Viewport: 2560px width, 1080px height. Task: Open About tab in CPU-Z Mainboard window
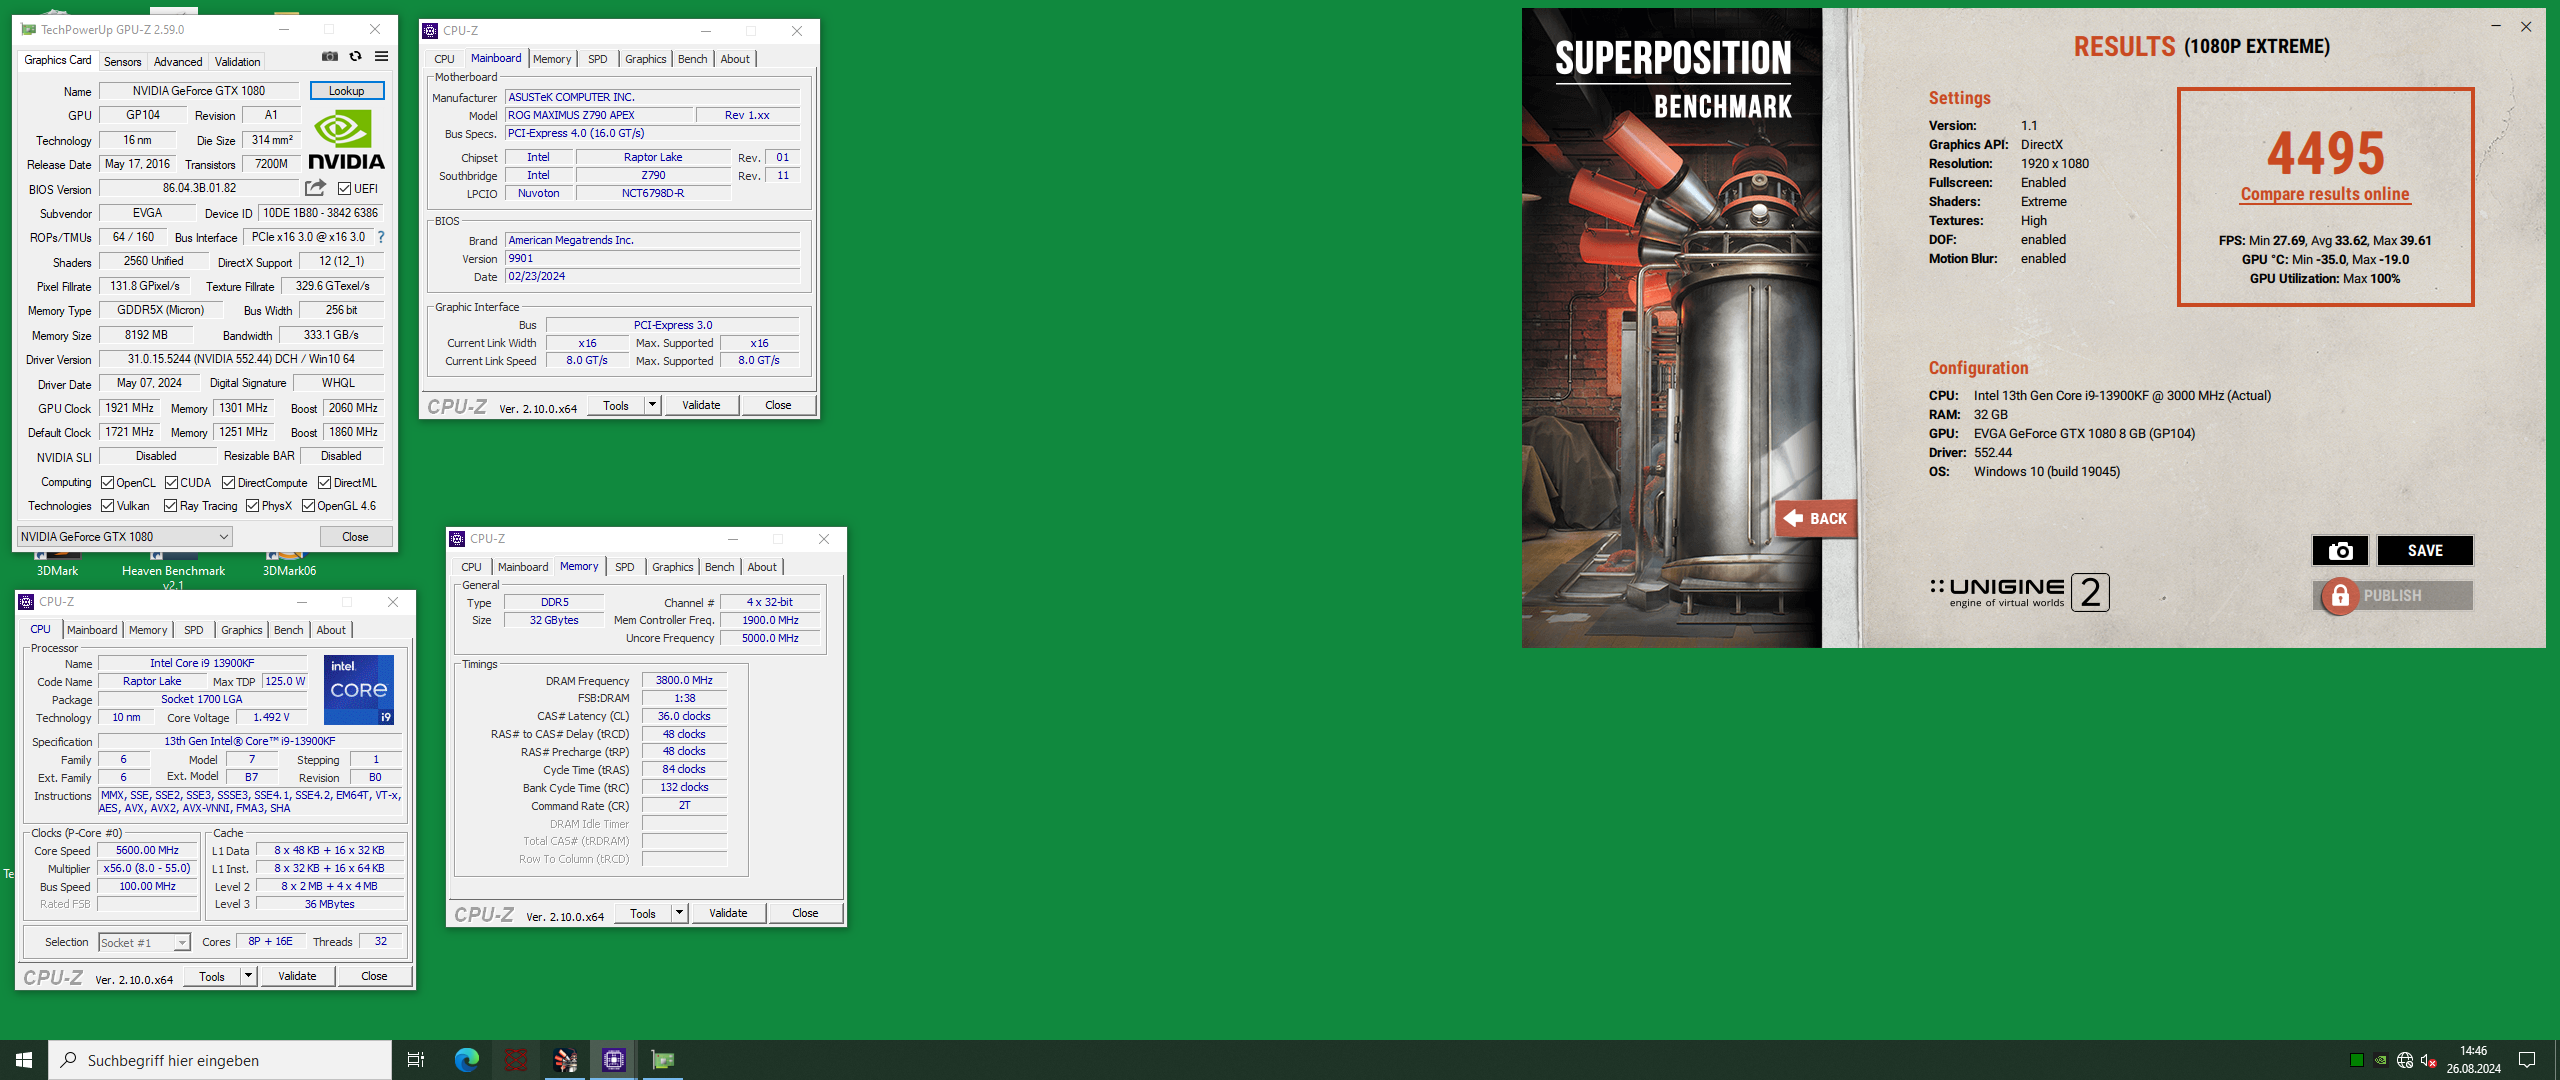(735, 59)
